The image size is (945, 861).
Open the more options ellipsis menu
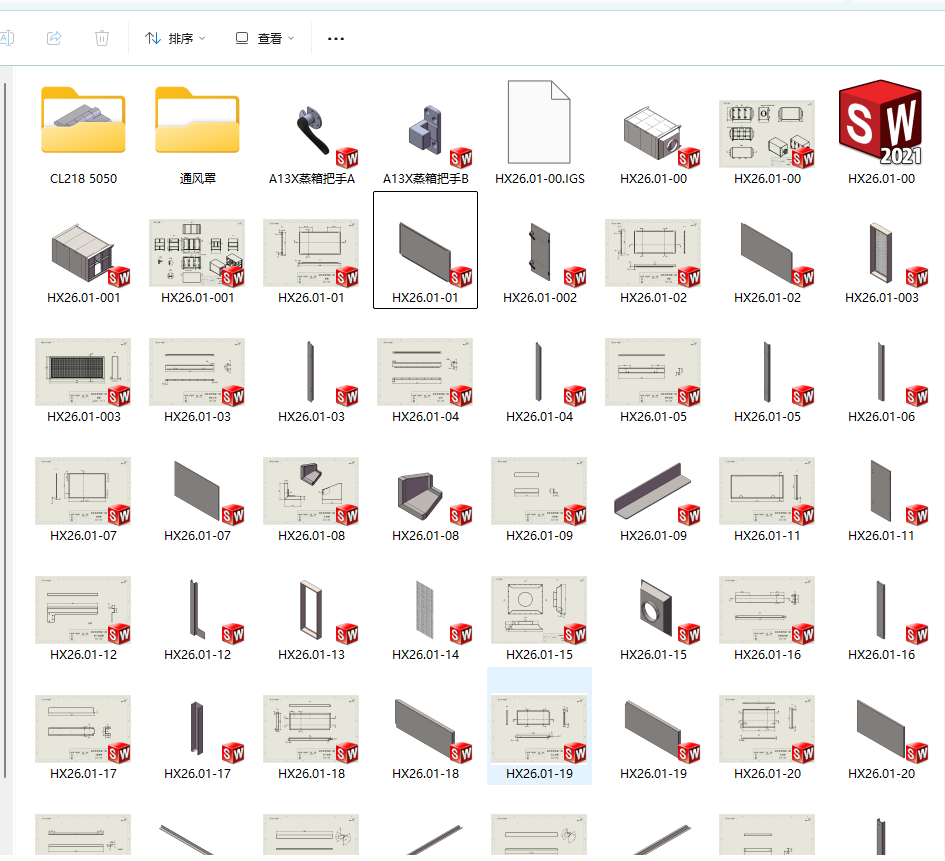click(x=336, y=39)
